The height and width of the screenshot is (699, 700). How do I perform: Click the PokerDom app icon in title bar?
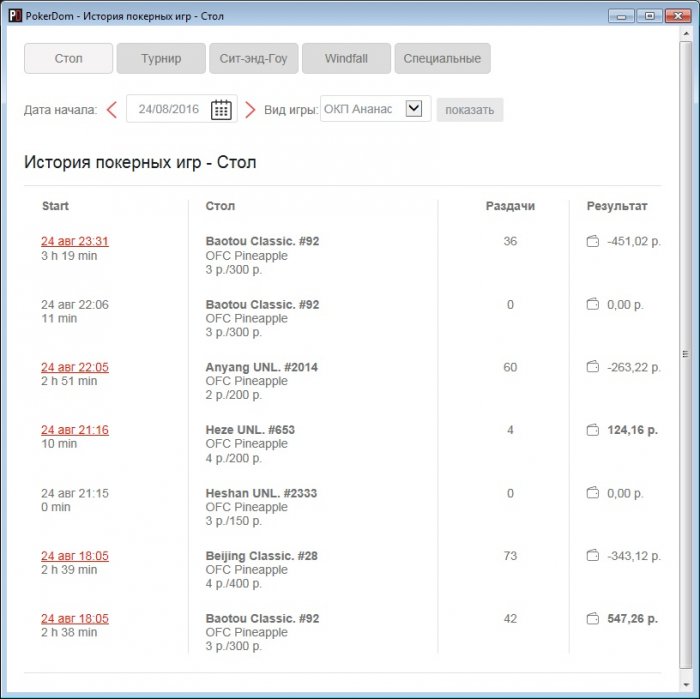(15, 16)
